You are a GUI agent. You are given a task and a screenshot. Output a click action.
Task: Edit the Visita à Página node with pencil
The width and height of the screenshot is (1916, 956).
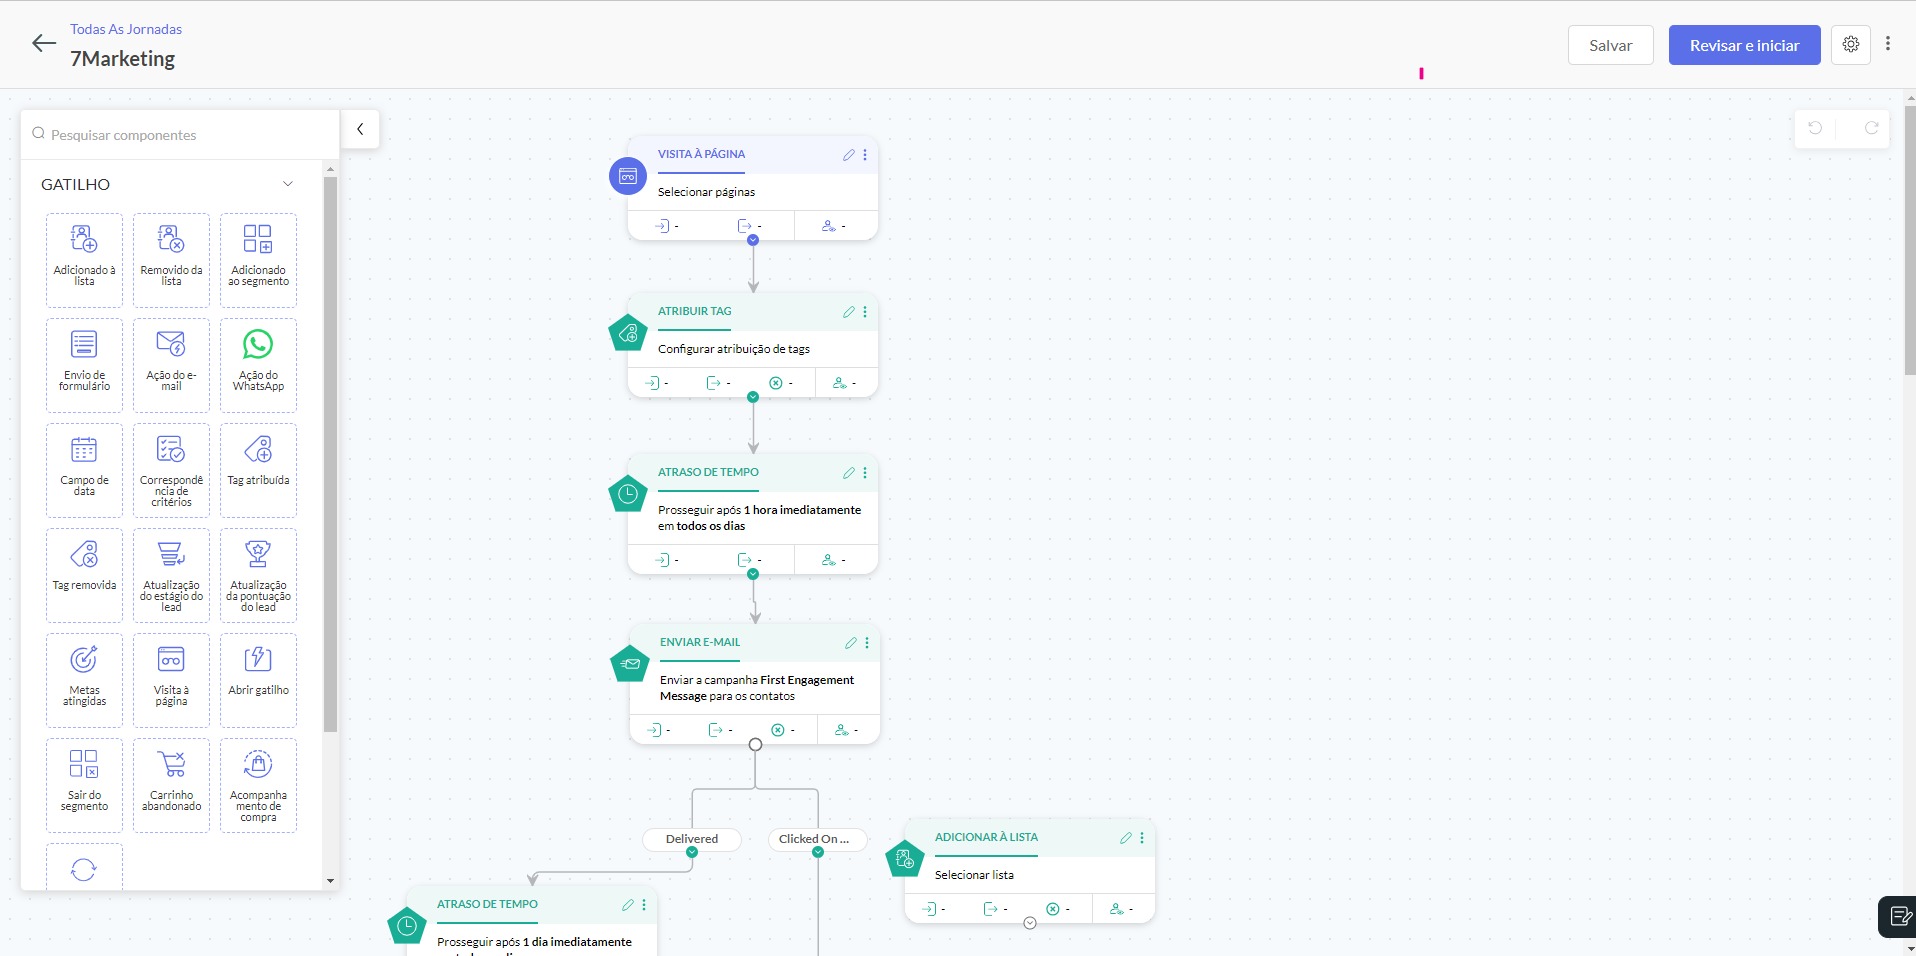(x=848, y=155)
